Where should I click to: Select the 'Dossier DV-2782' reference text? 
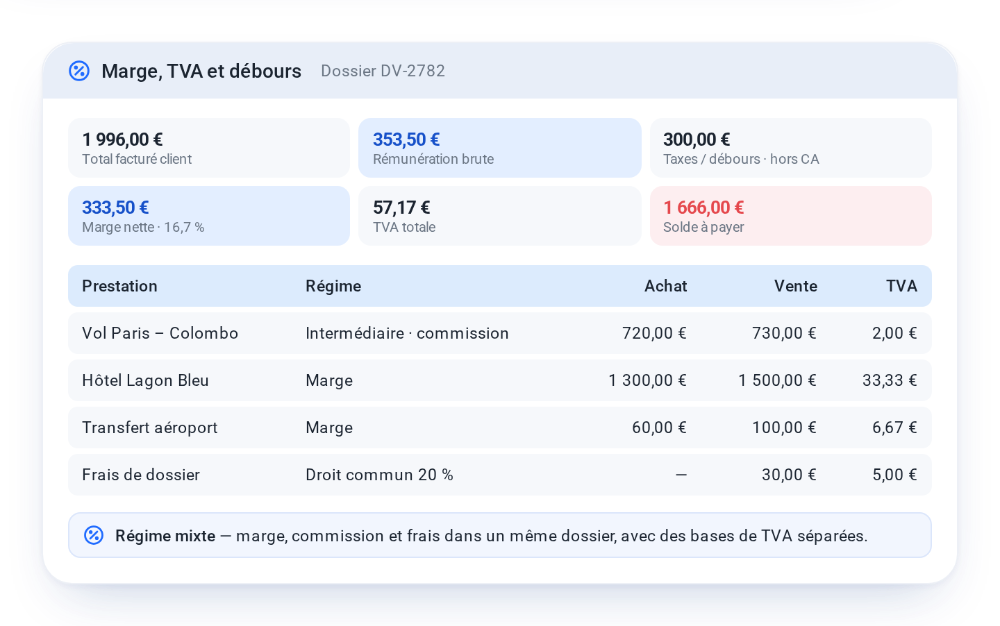pos(383,71)
